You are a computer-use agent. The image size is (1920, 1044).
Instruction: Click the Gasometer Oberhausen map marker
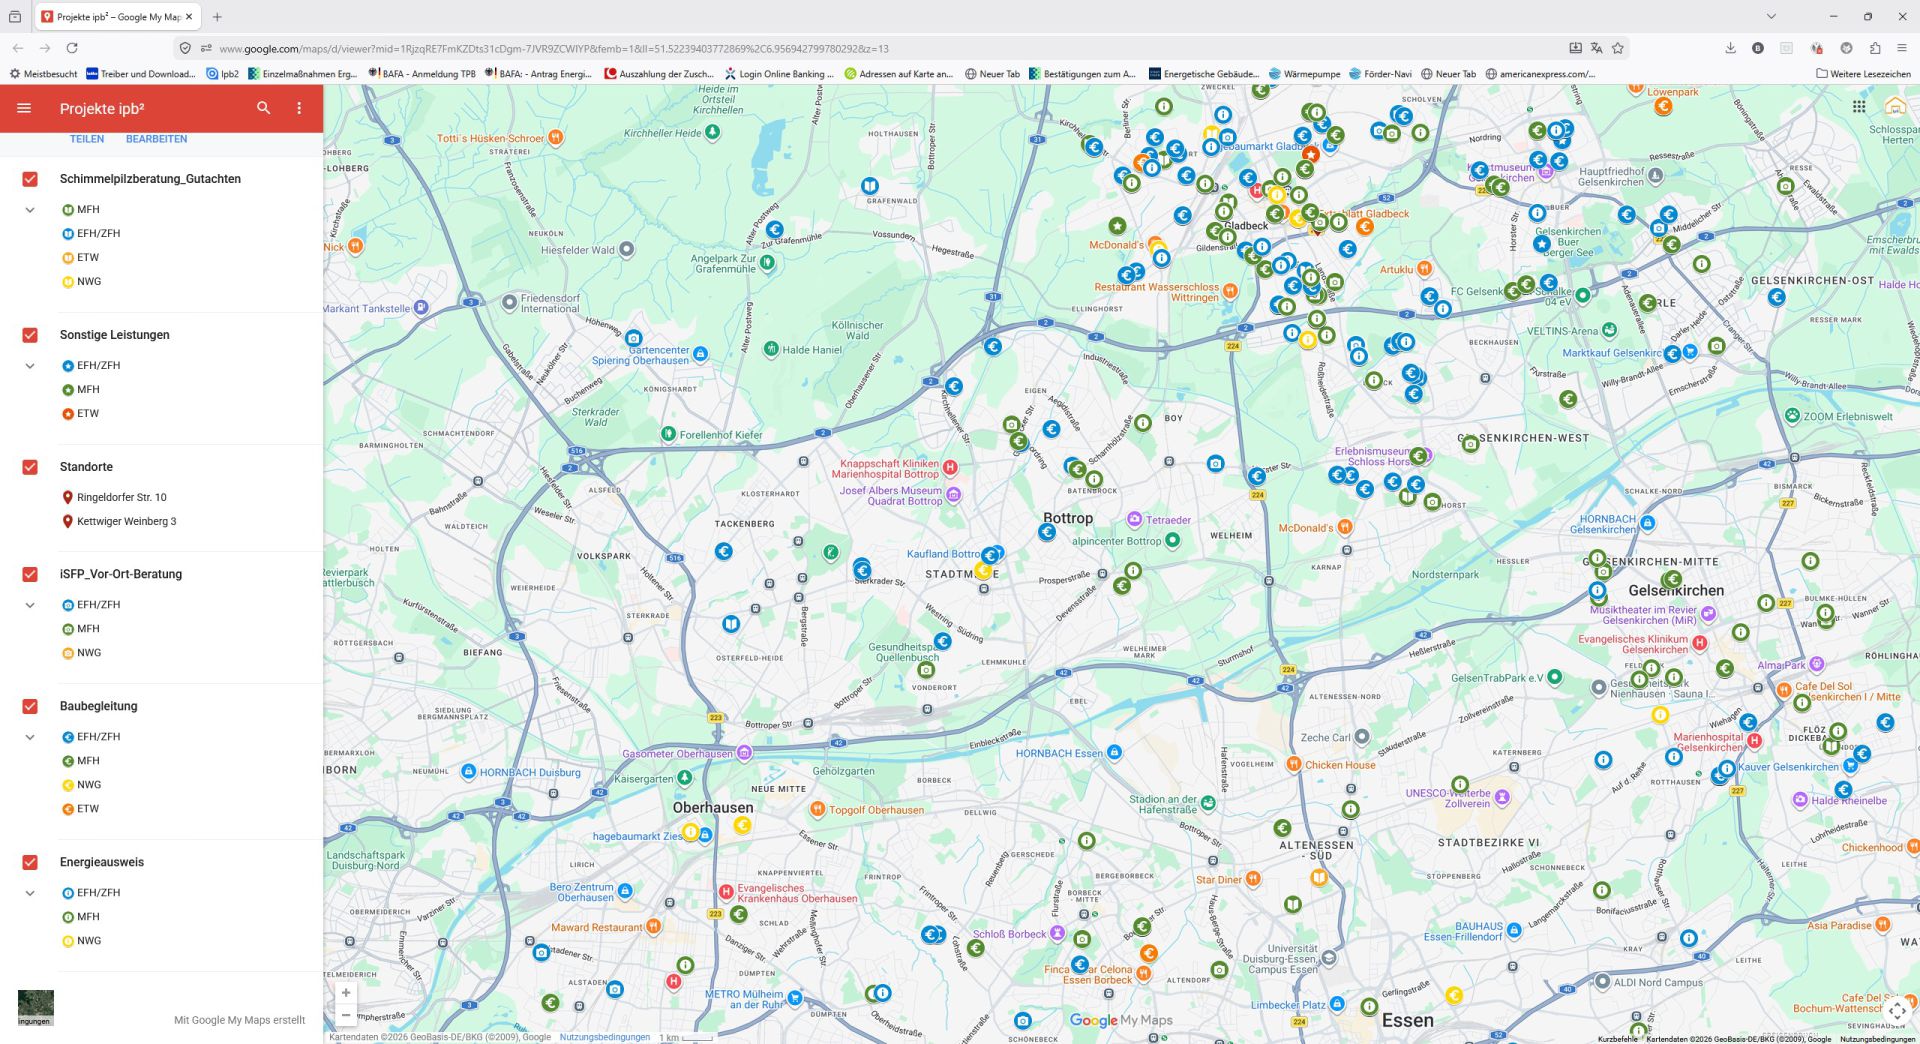745,753
